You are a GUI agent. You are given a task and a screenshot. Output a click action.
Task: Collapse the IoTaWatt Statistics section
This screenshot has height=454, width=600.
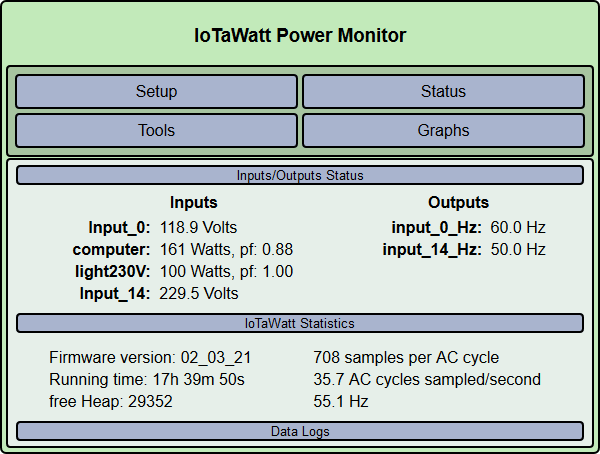click(300, 323)
